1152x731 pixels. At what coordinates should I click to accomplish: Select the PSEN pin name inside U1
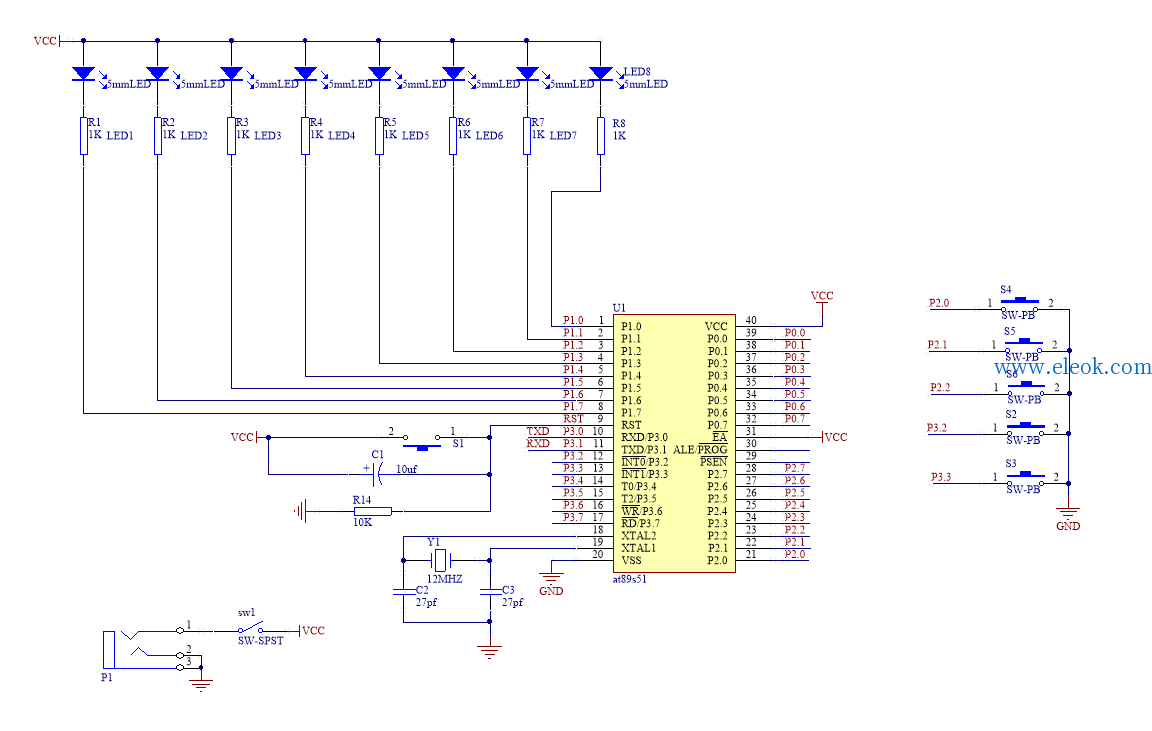tap(713, 462)
